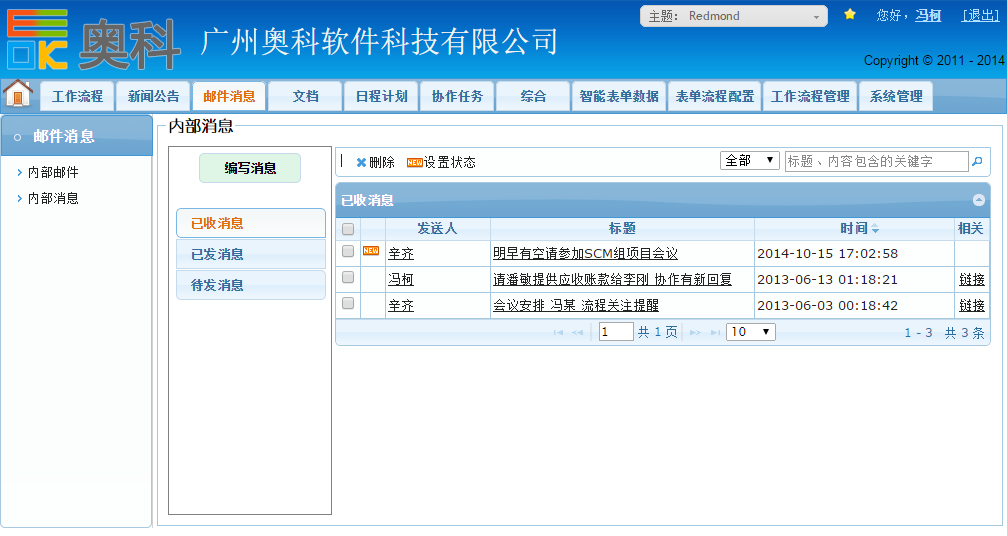Viewport: 1007px width, 536px height.
Task: Open the rows-per-page dropdown showing 10
Action: [x=750, y=332]
